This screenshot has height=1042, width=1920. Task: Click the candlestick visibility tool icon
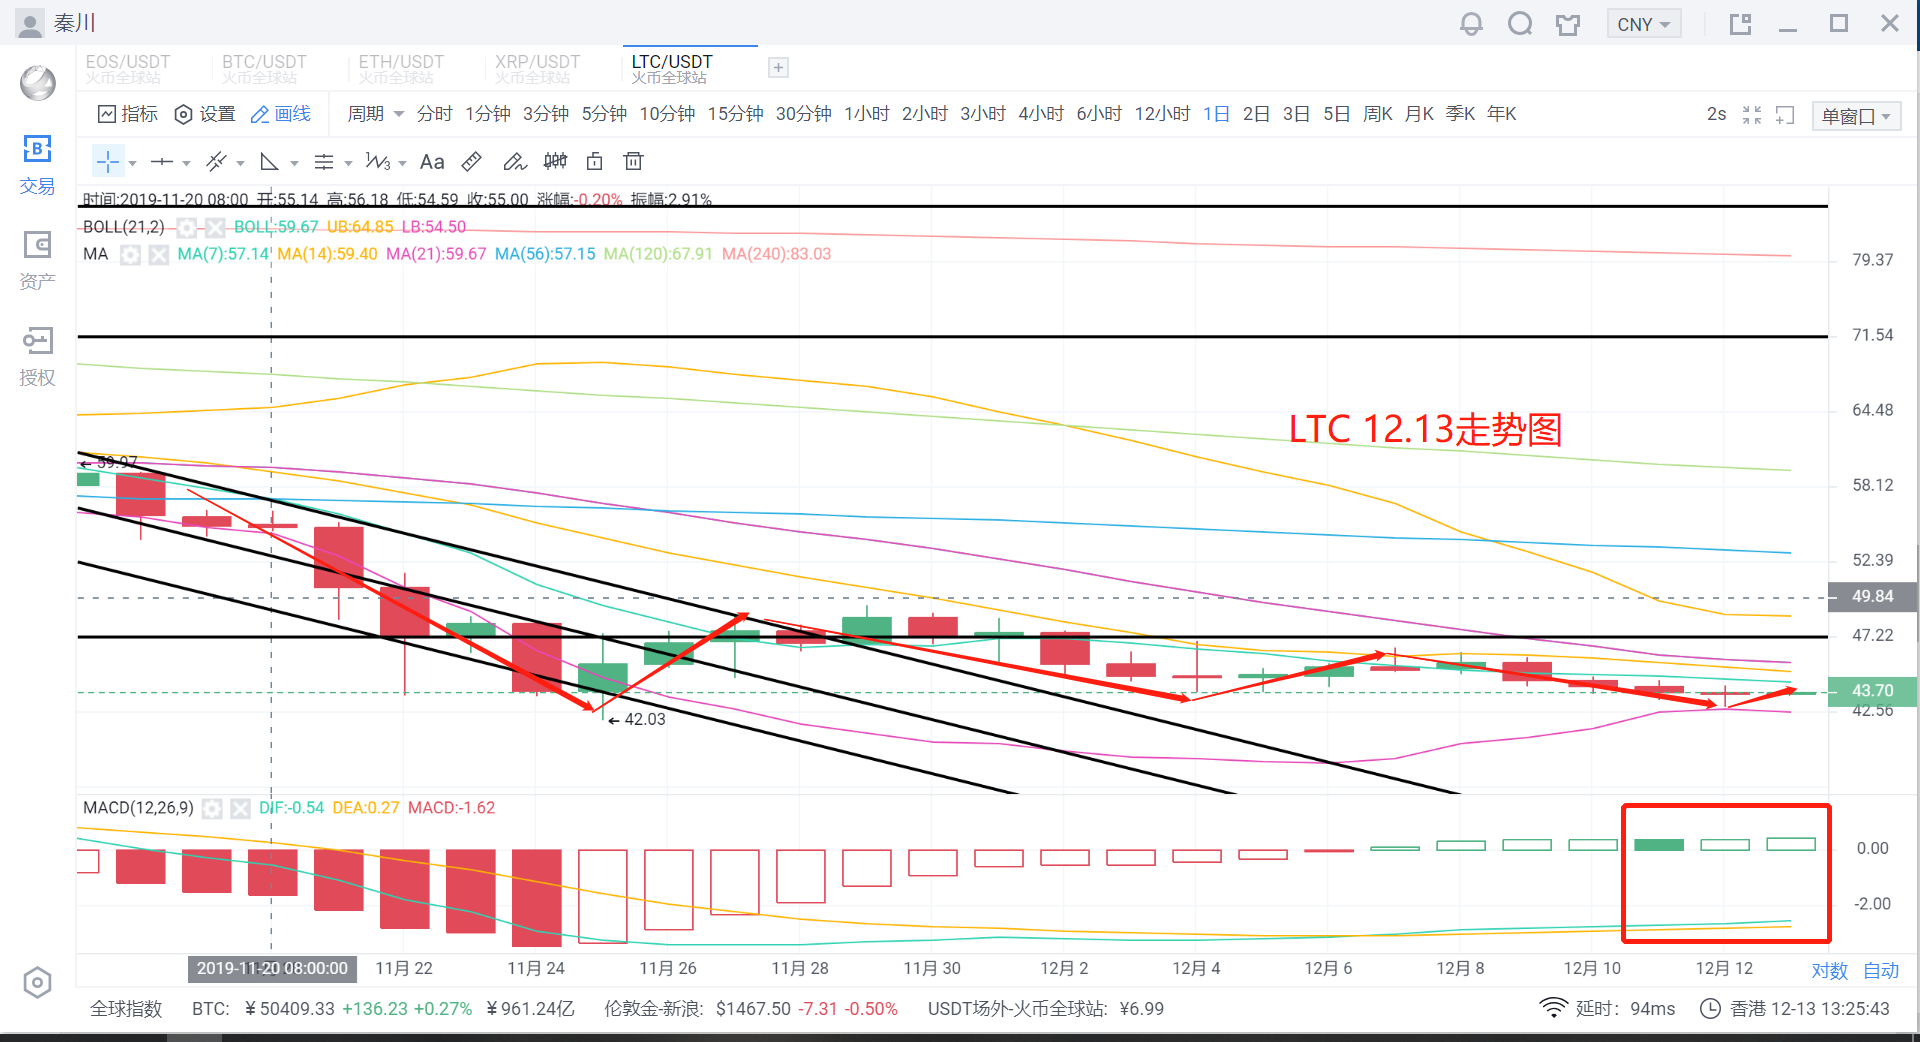click(555, 161)
